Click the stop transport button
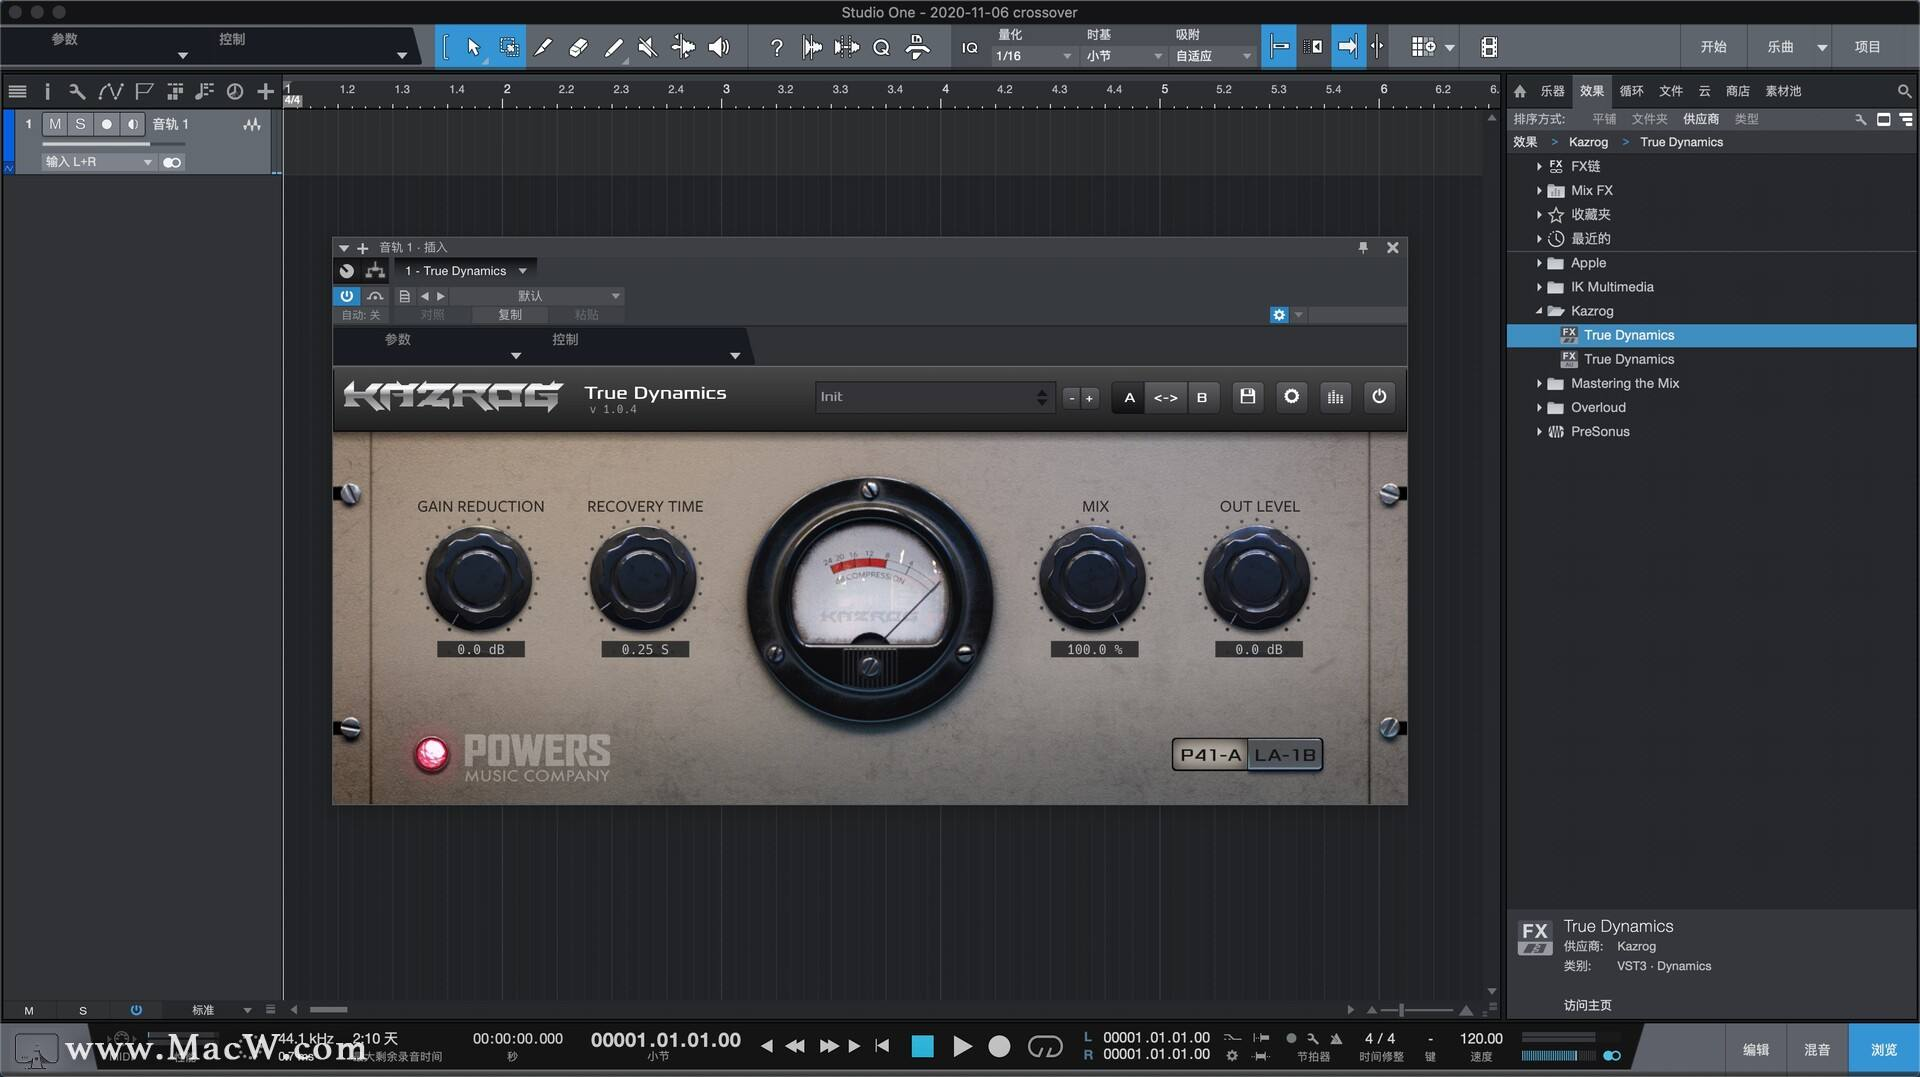Viewport: 1920px width, 1077px height. click(x=922, y=1046)
